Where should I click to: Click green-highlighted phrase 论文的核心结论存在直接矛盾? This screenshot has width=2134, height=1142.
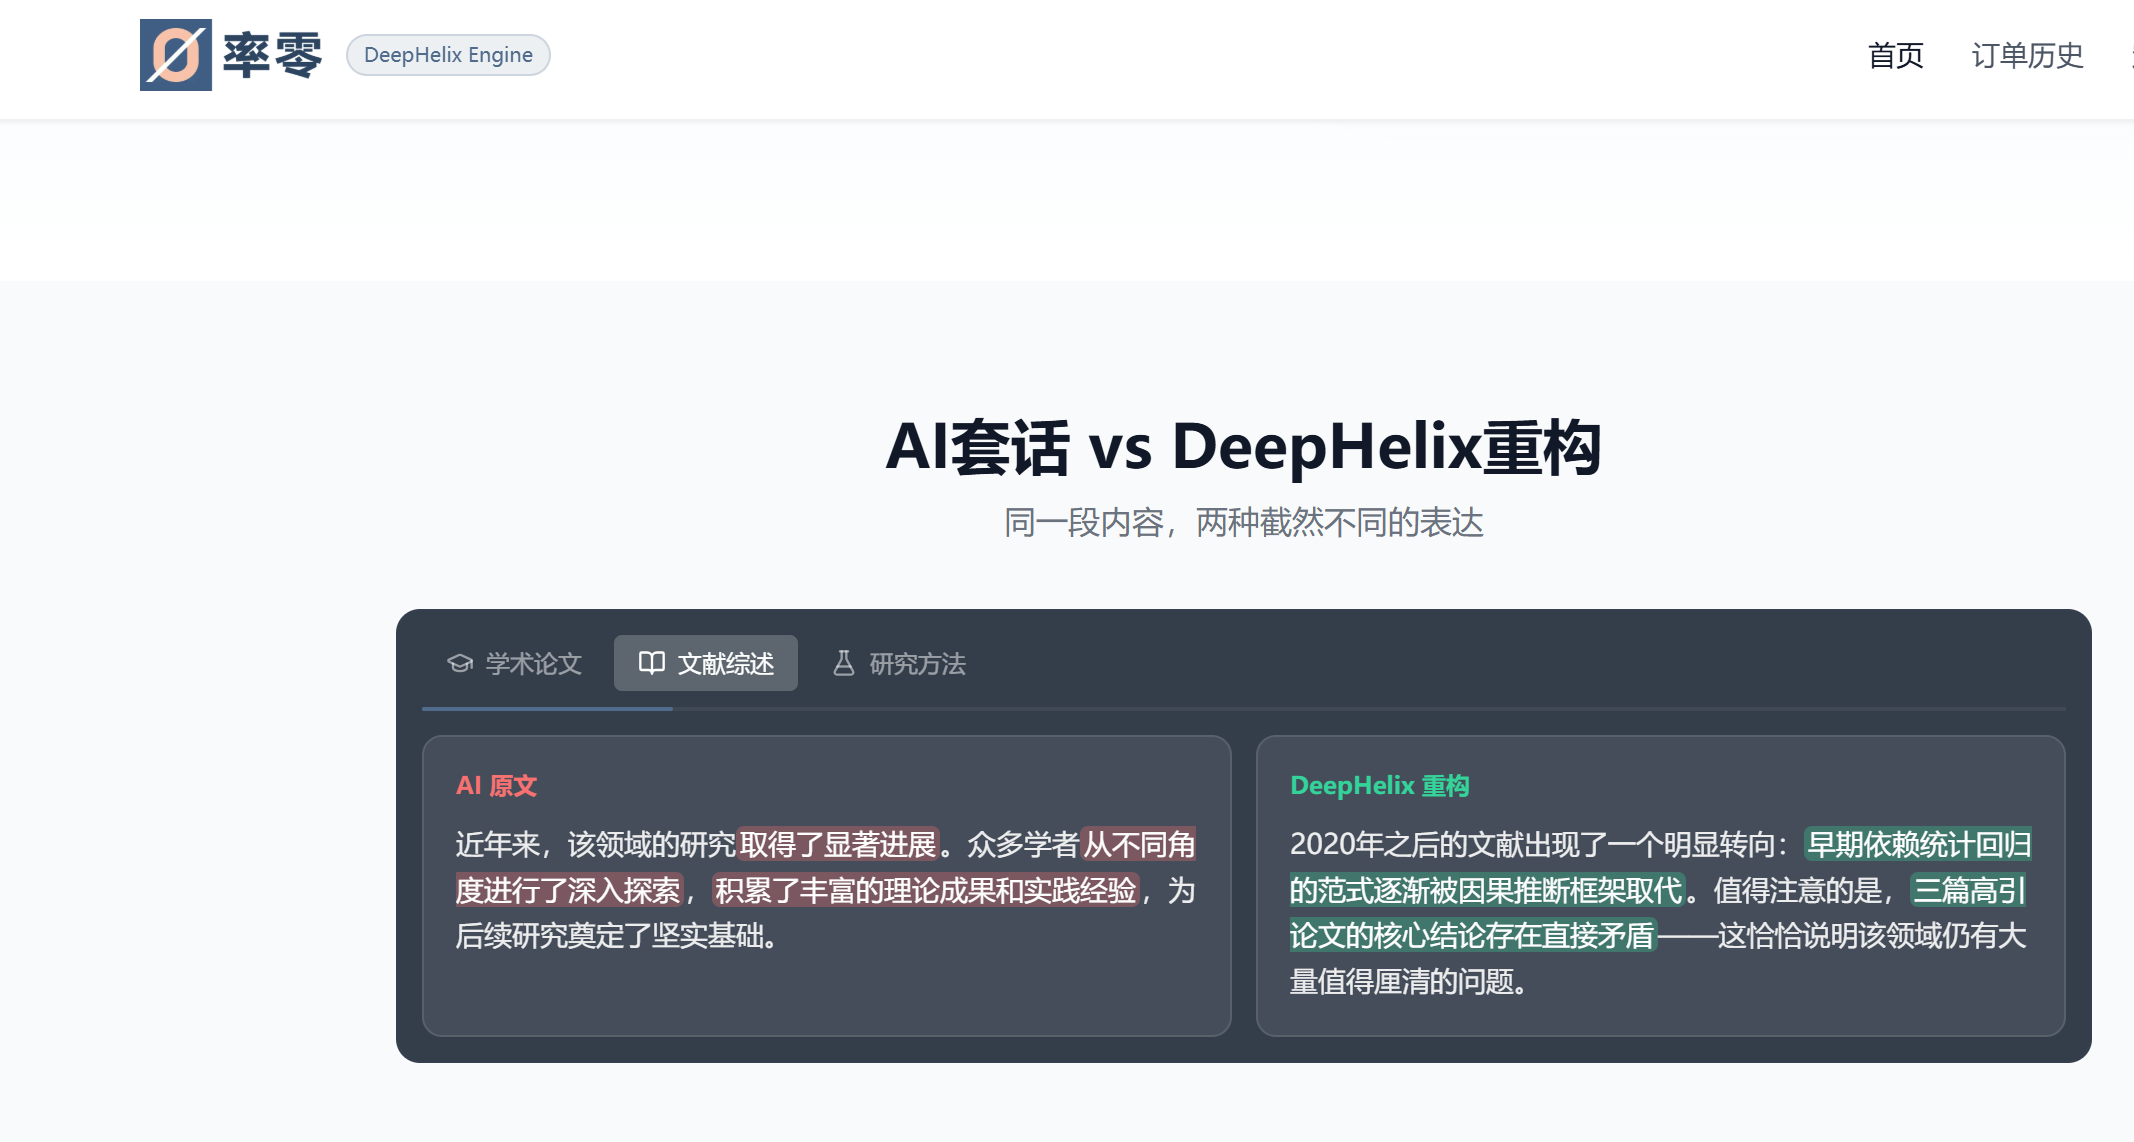[x=1472, y=936]
